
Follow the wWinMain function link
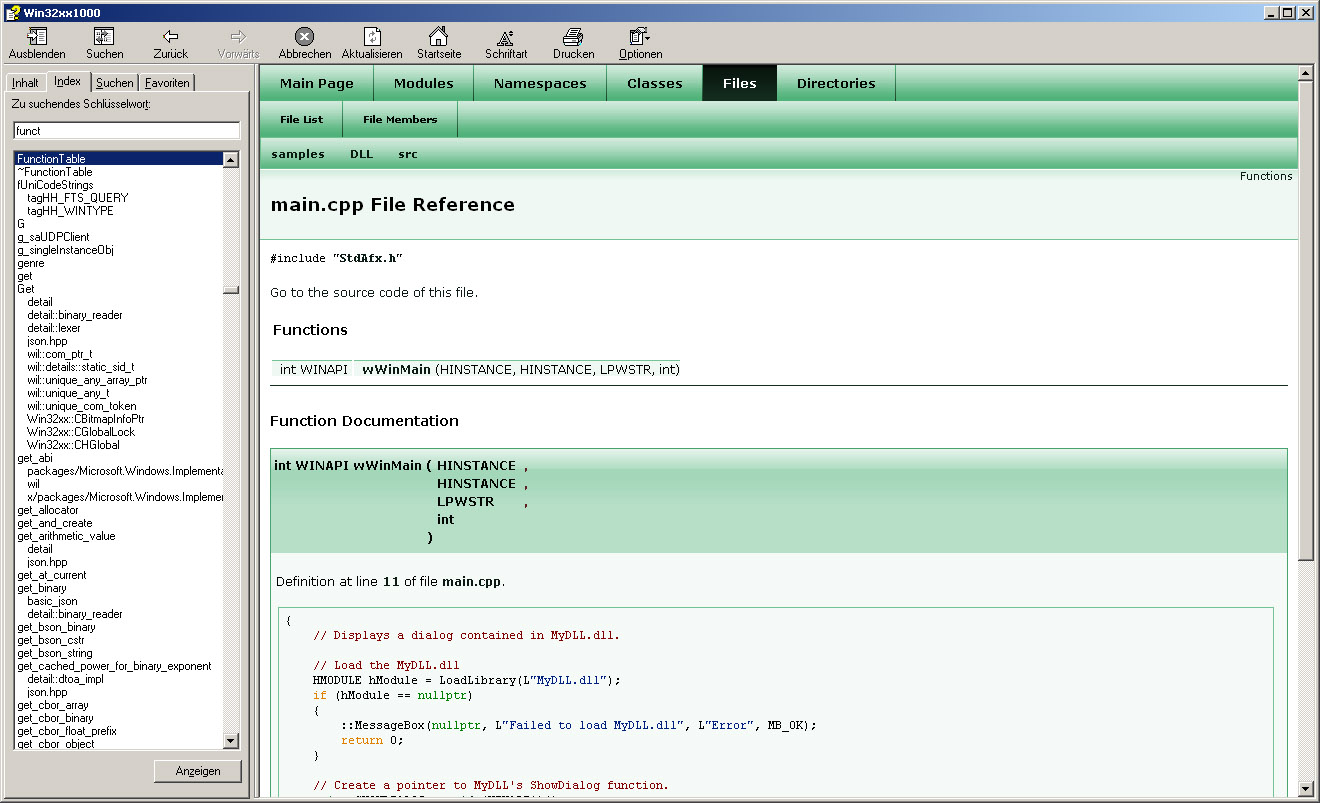[396, 370]
